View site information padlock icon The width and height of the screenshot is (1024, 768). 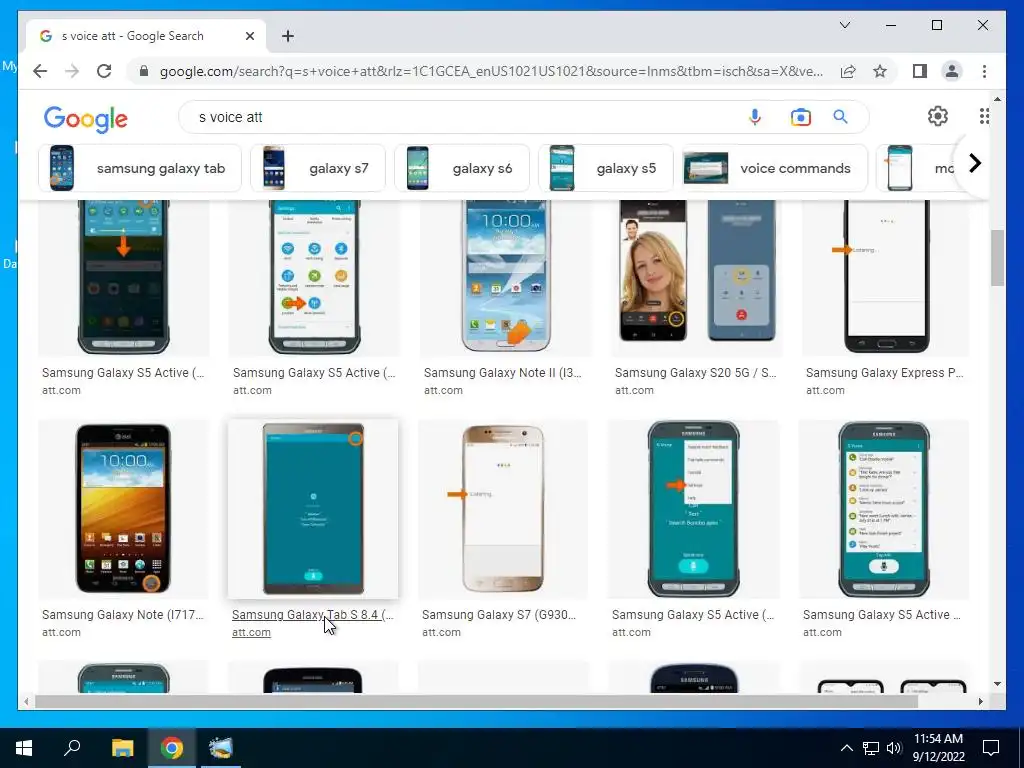(144, 71)
